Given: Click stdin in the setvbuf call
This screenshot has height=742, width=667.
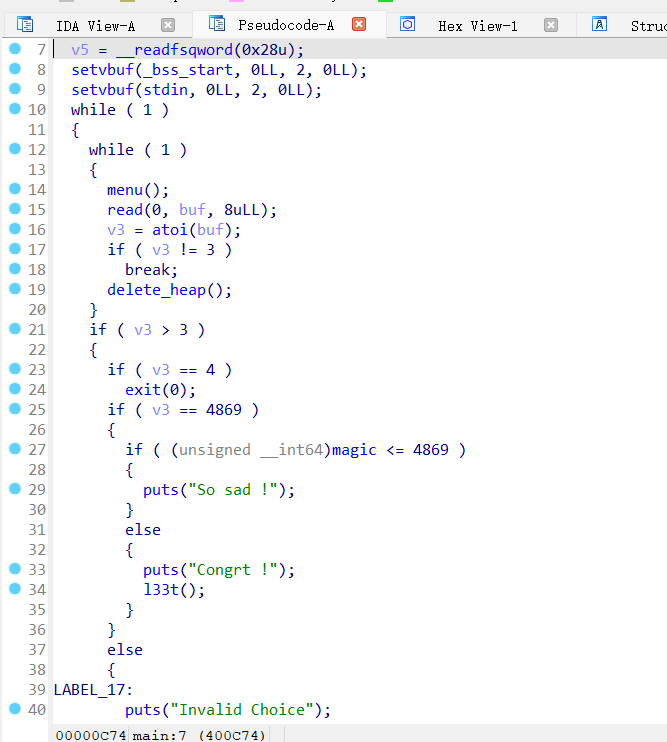Looking at the screenshot, I should point(165,90).
